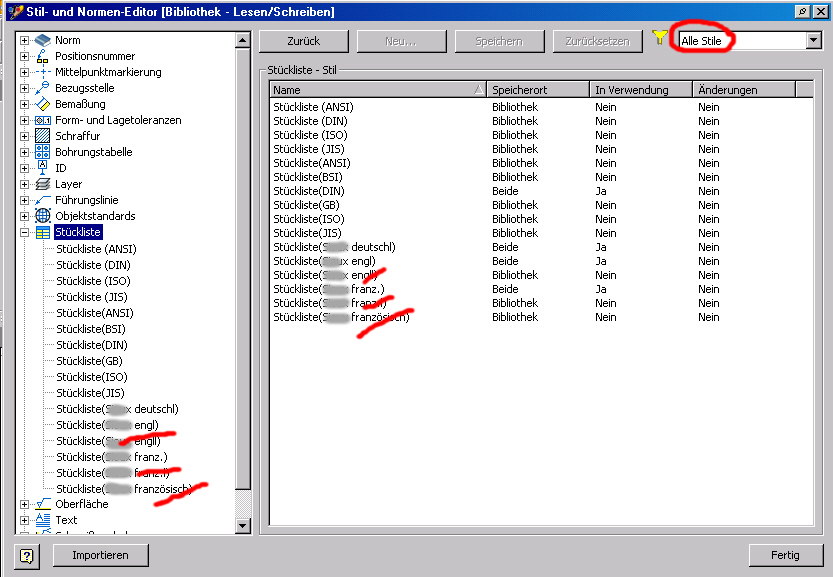Click the Oberfläche surface icon

pyautogui.click(x=42, y=504)
